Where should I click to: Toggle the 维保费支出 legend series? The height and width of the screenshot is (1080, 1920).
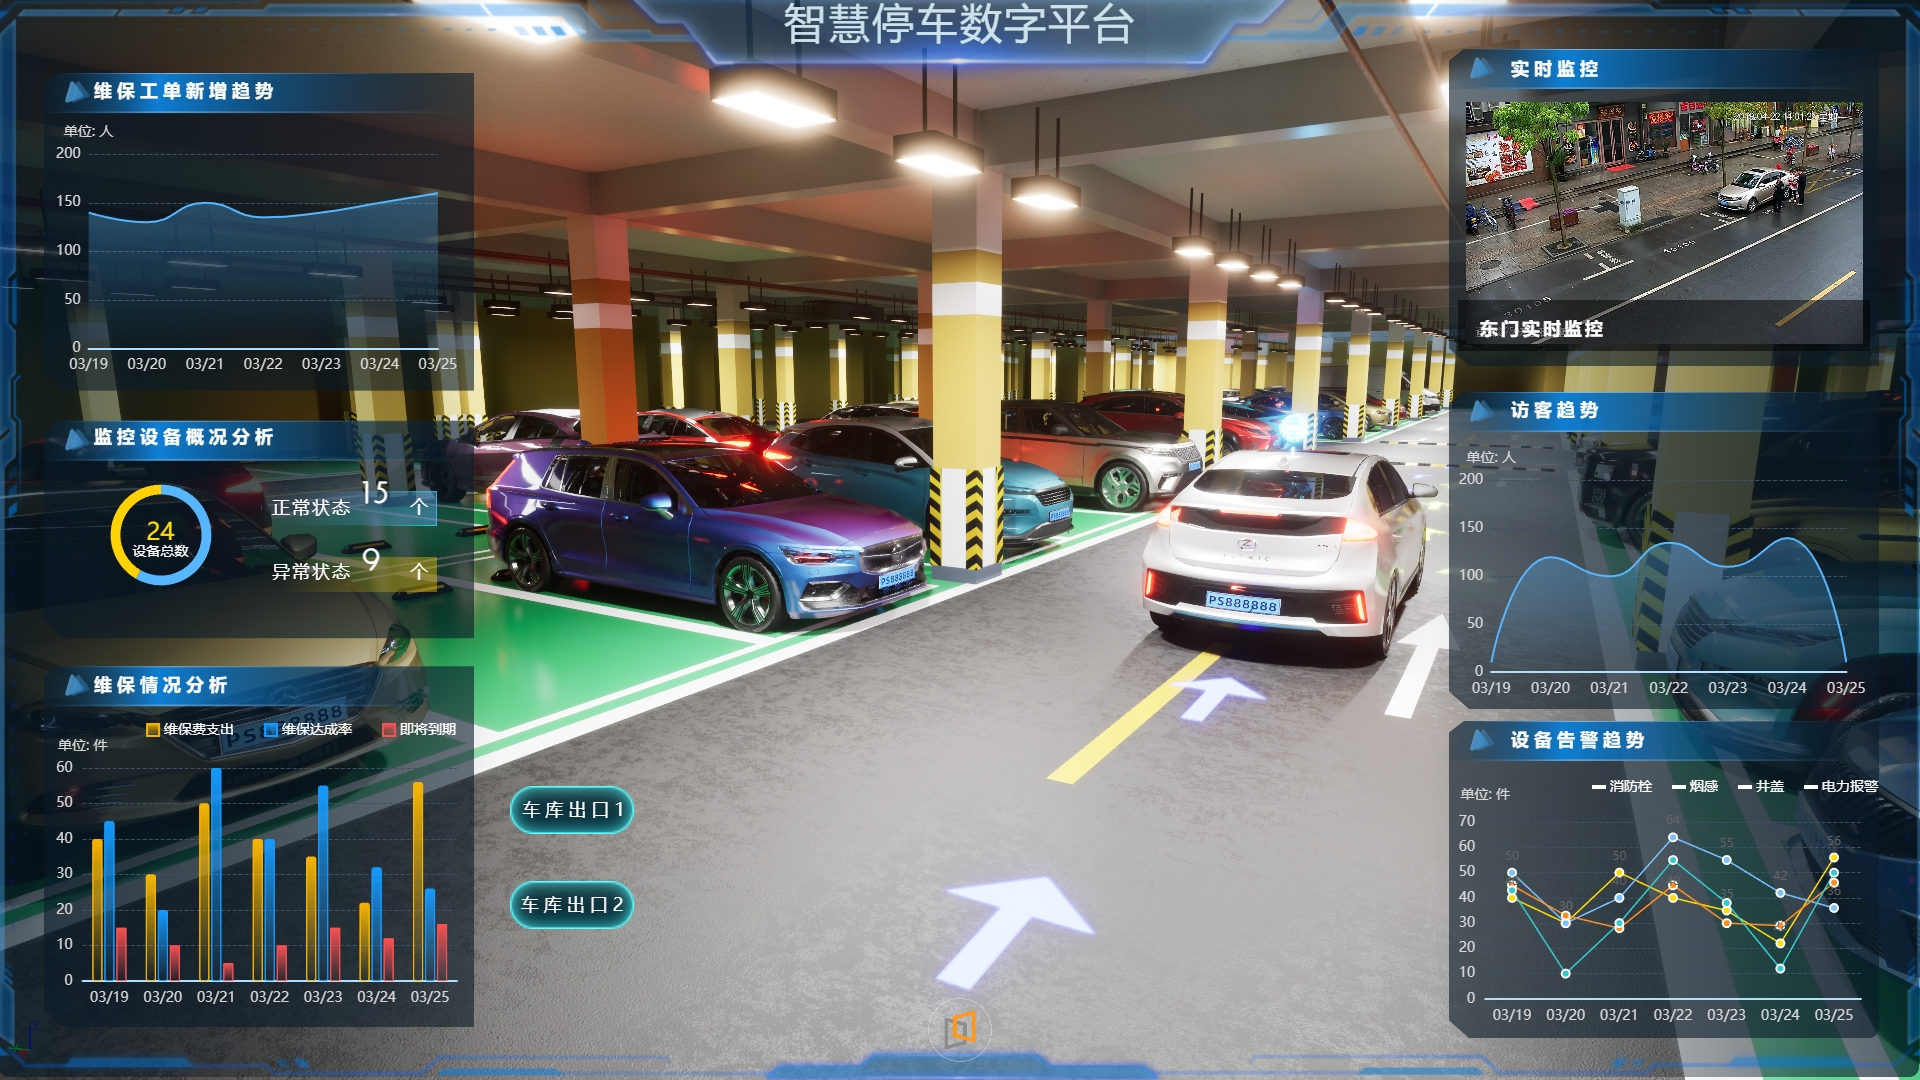[x=190, y=729]
